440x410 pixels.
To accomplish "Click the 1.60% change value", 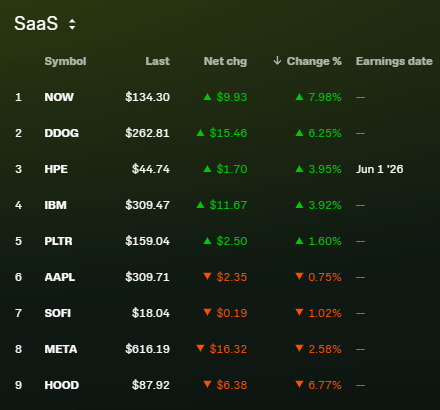I will point(325,241).
